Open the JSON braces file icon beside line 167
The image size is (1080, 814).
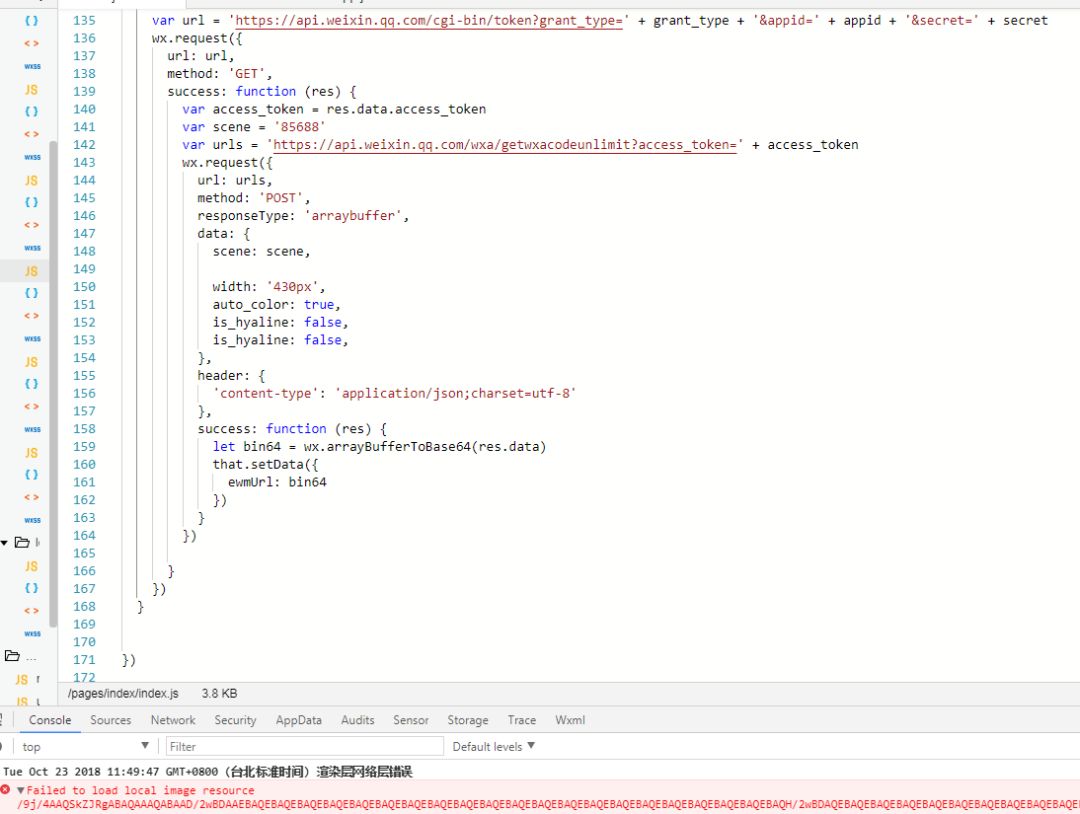pos(31,588)
